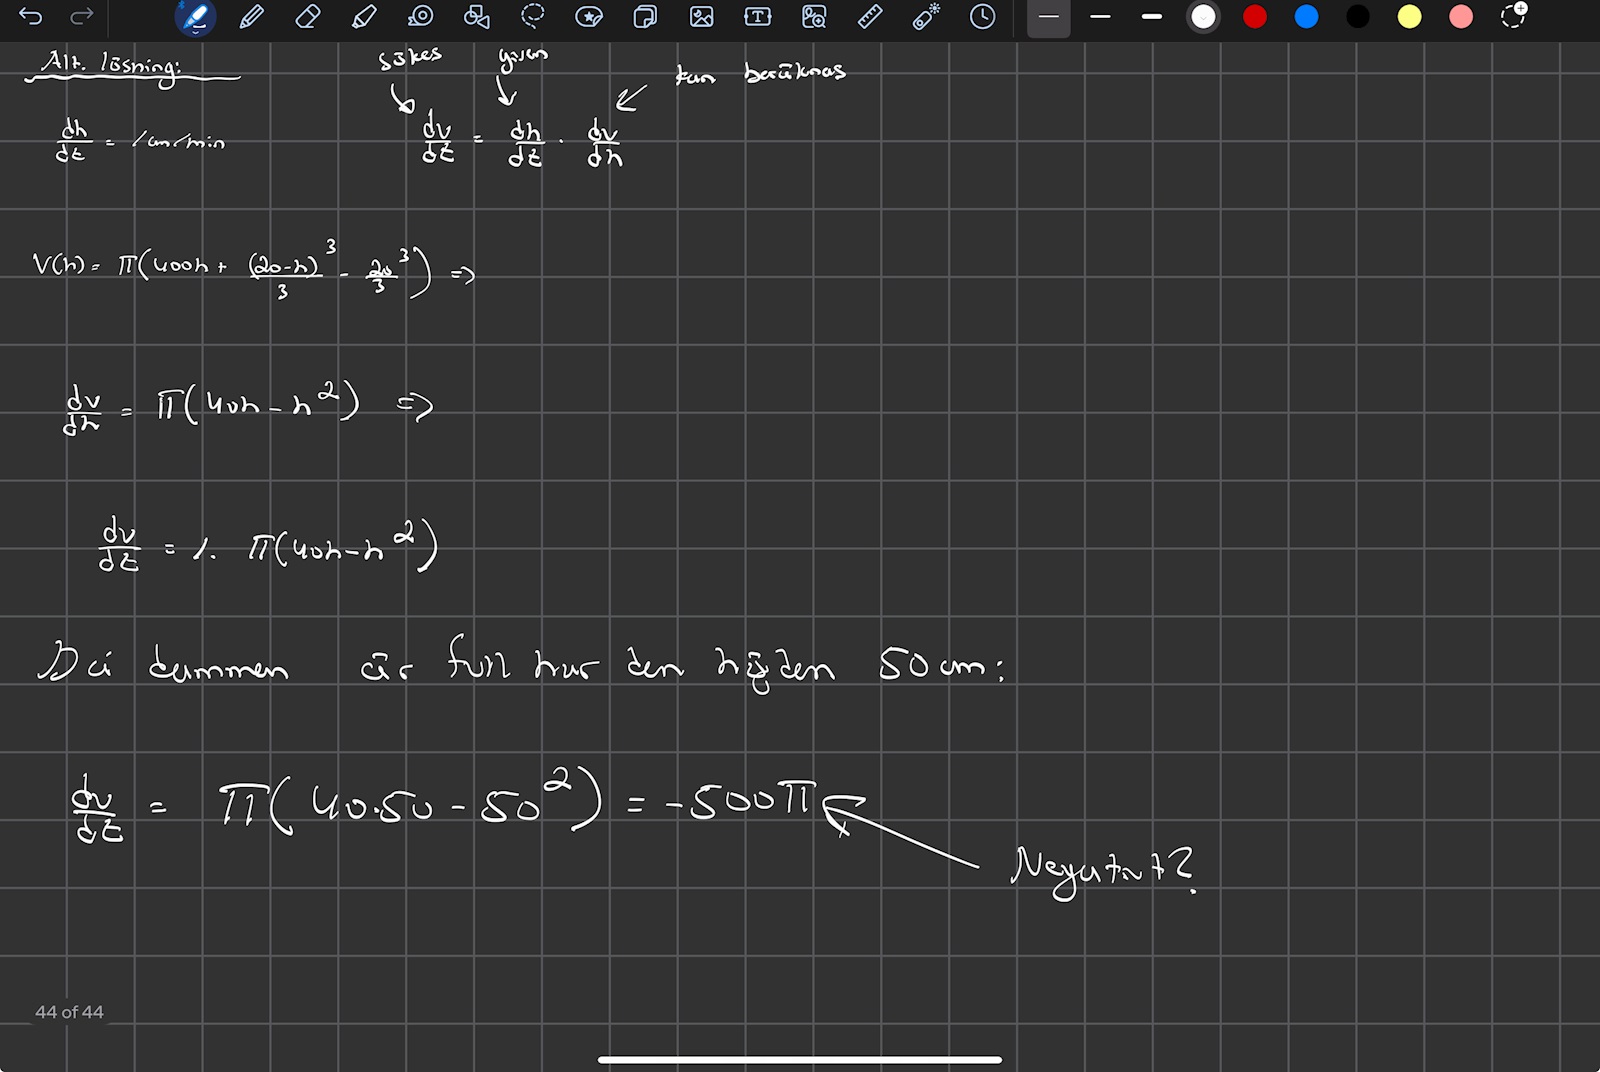Pick the highlighter tool

coord(364,17)
